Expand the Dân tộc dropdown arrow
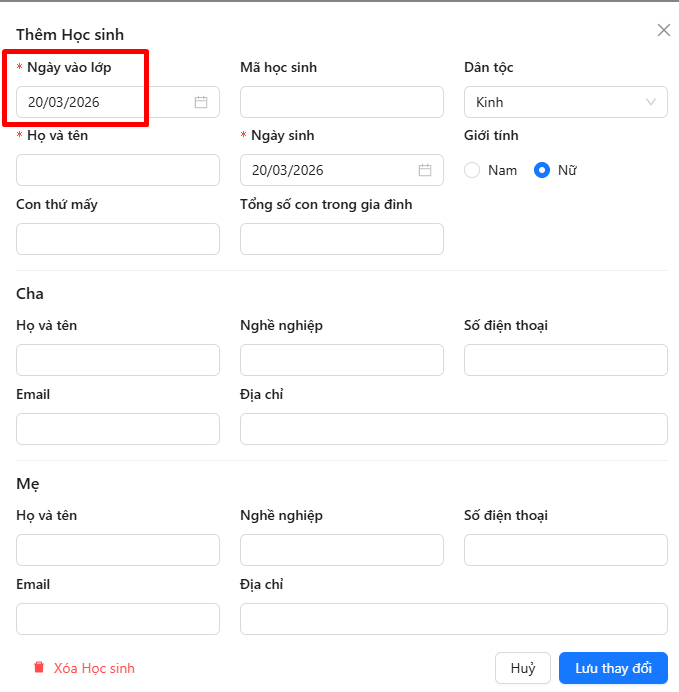Screen dimensions: 679x692 coord(651,102)
